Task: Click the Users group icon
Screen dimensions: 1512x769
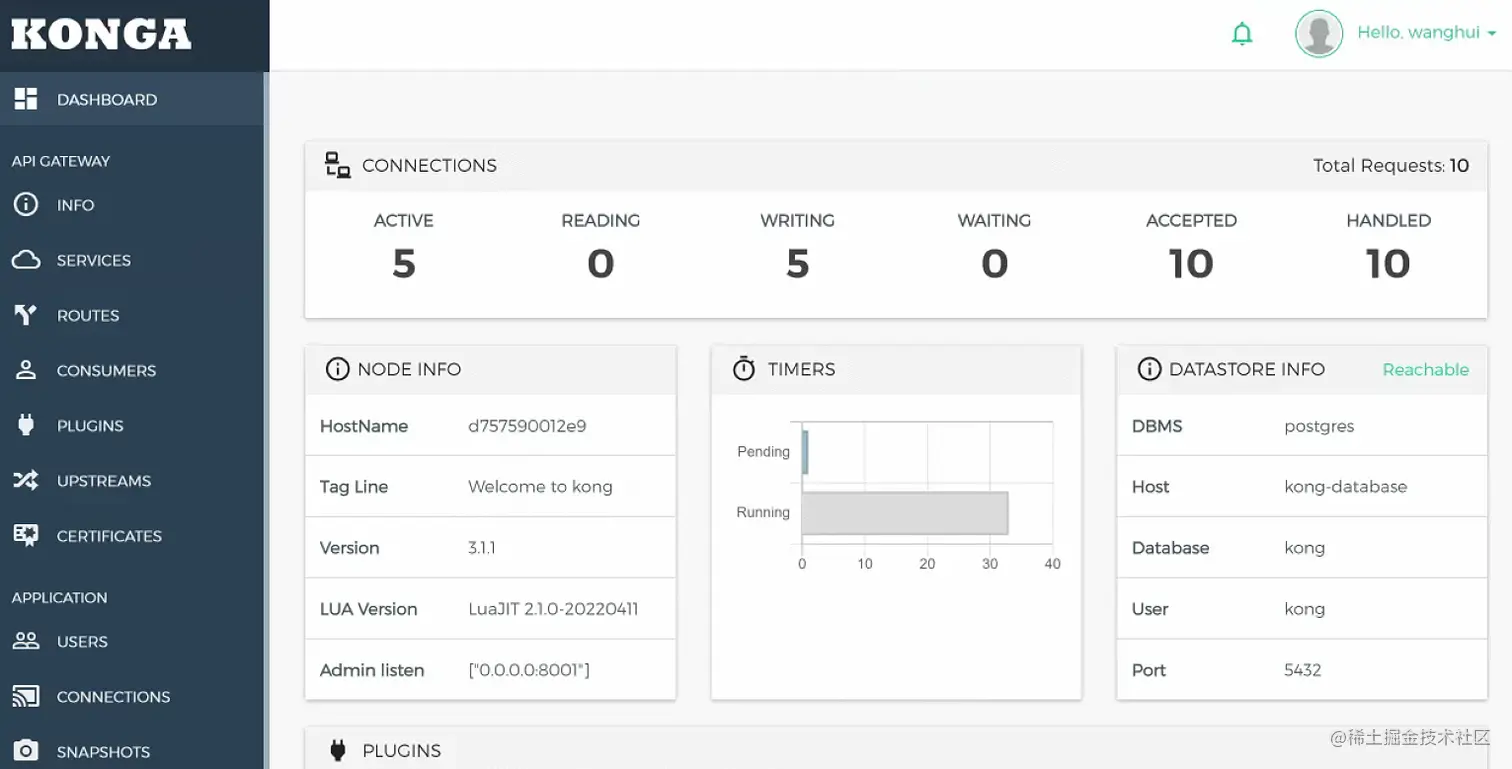Action: point(26,641)
